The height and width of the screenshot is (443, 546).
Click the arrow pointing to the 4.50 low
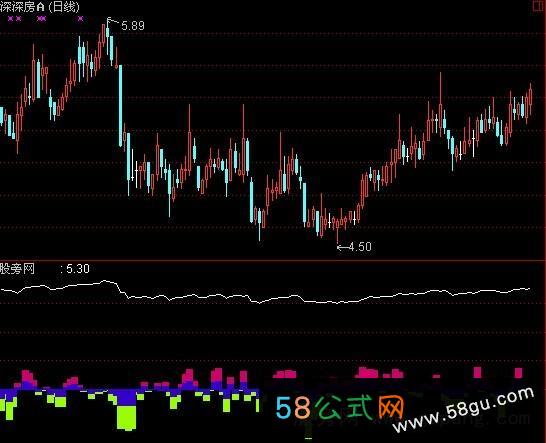coord(343,248)
